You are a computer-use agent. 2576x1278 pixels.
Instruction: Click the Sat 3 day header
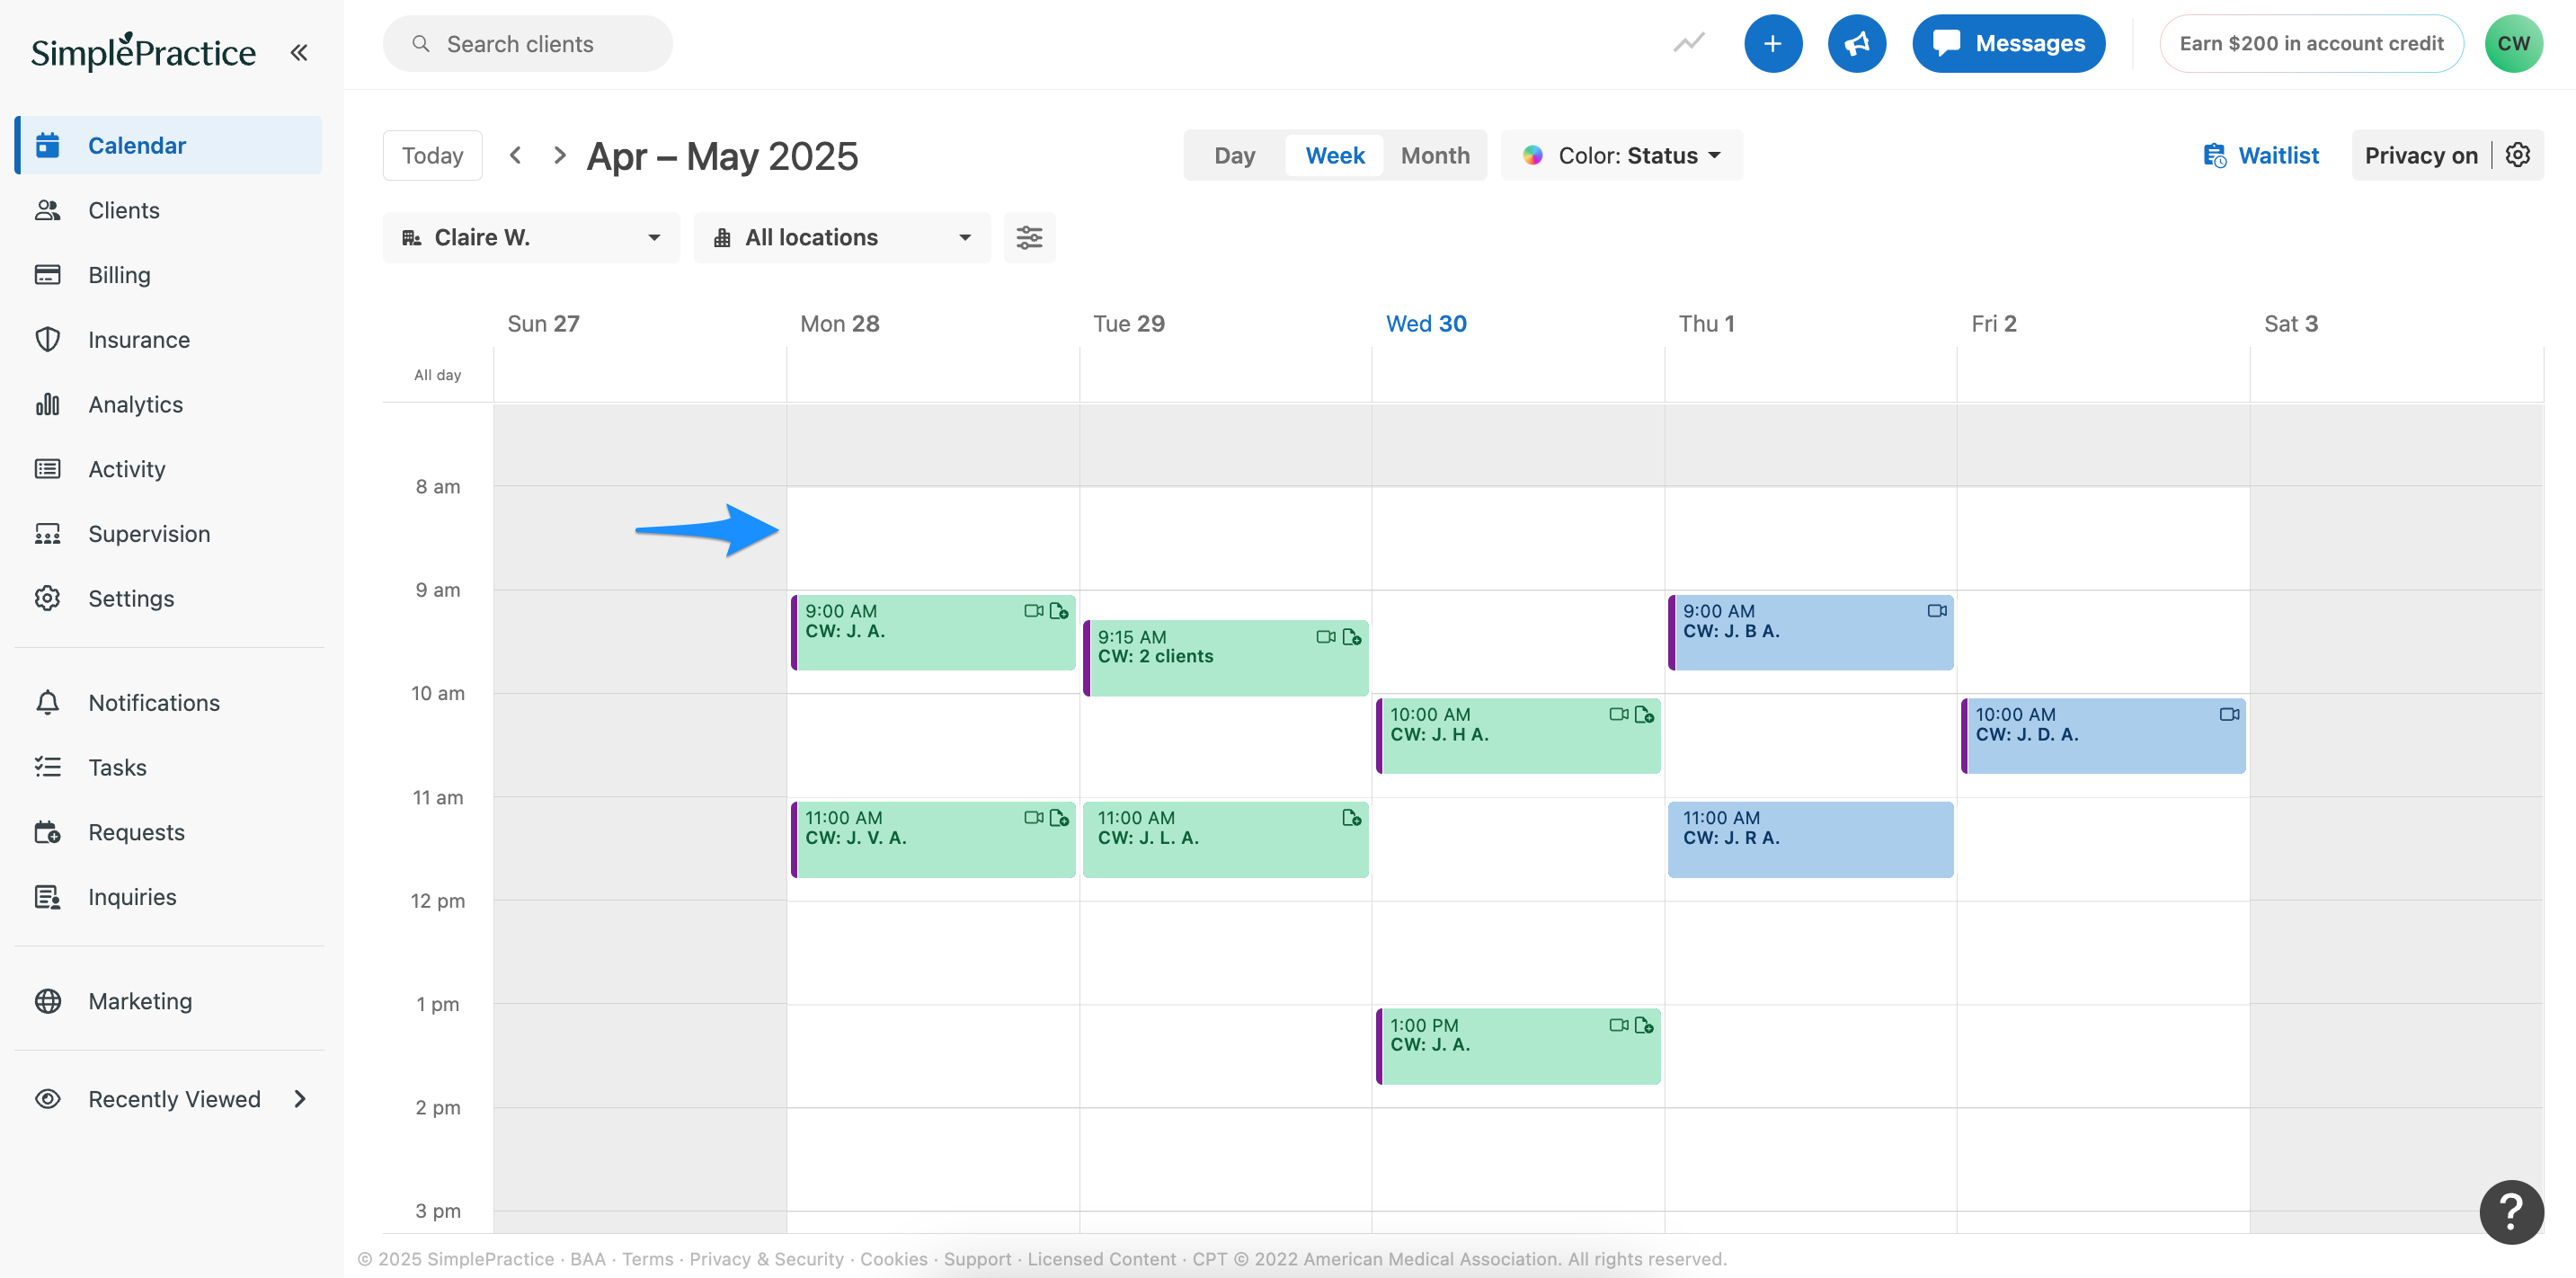click(2290, 323)
